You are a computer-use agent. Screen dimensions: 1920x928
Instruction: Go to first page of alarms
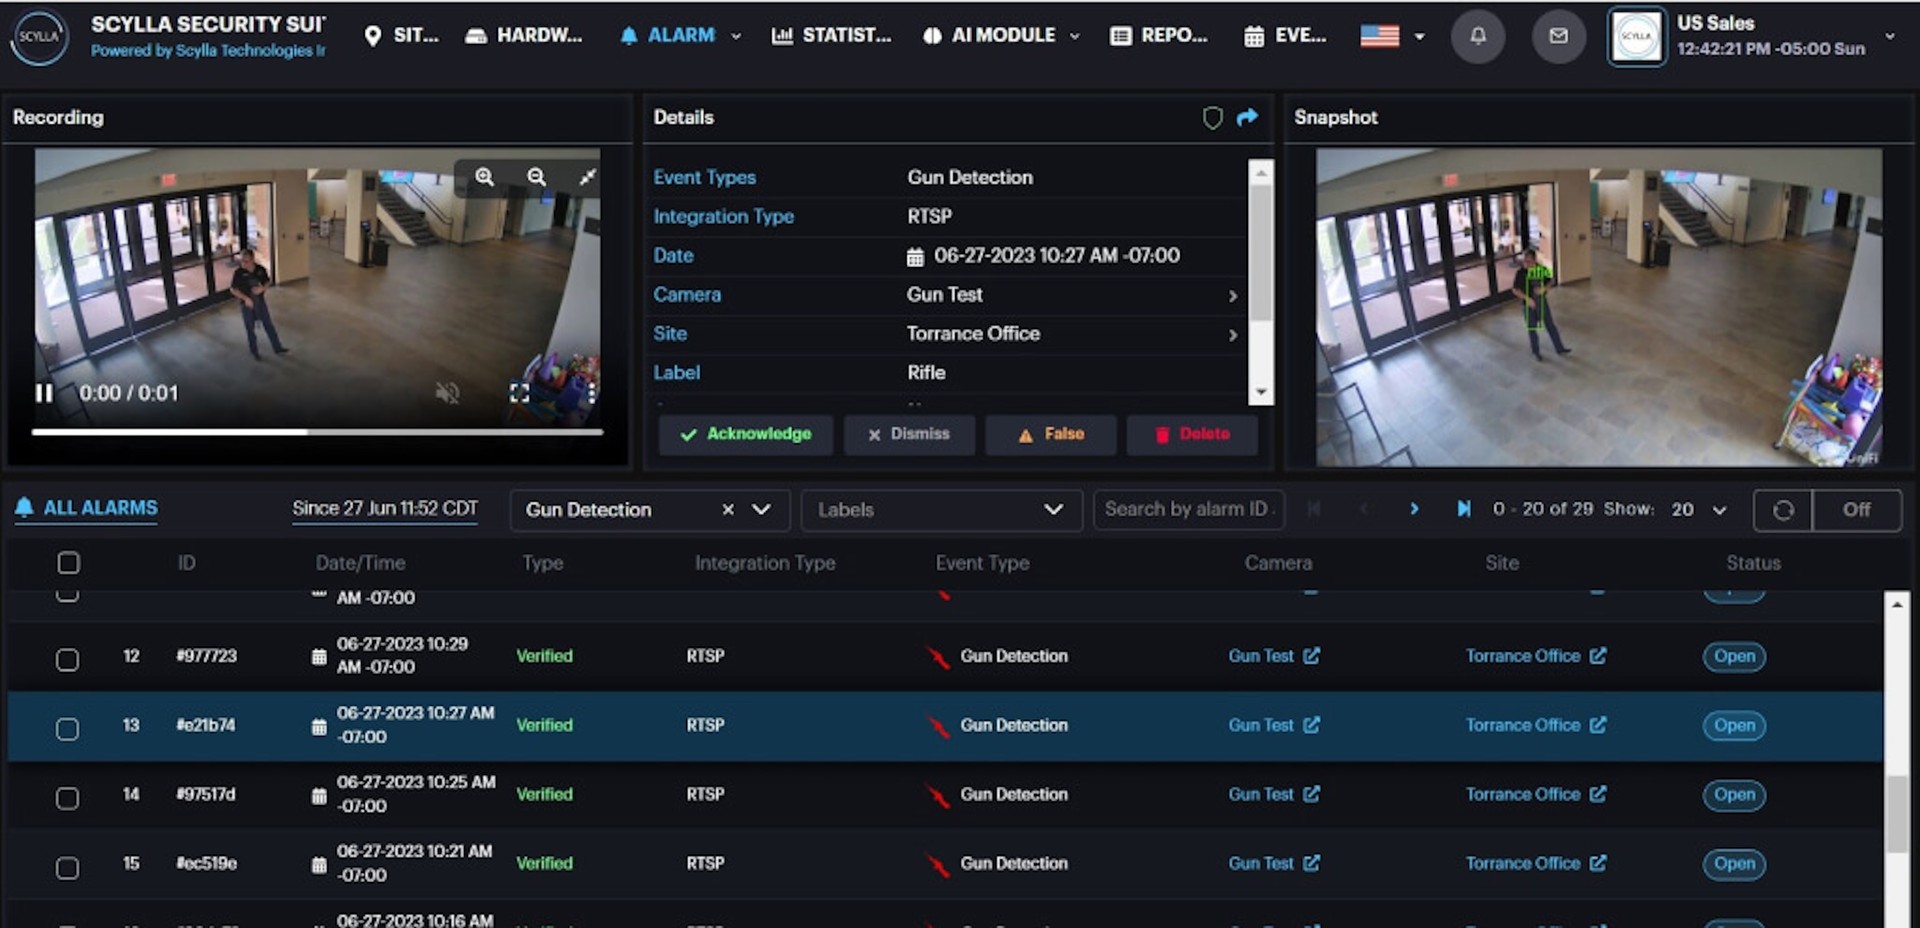click(1314, 509)
